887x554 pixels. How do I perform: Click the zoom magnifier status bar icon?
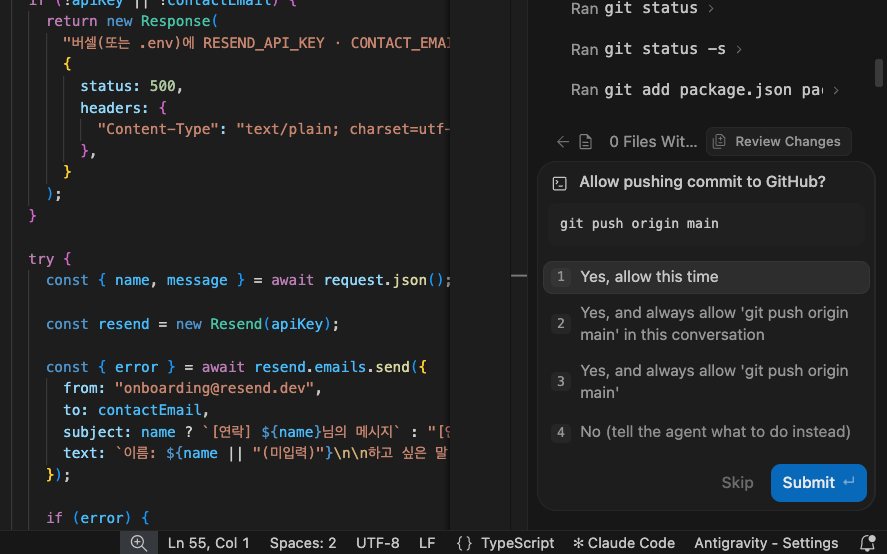pos(139,543)
